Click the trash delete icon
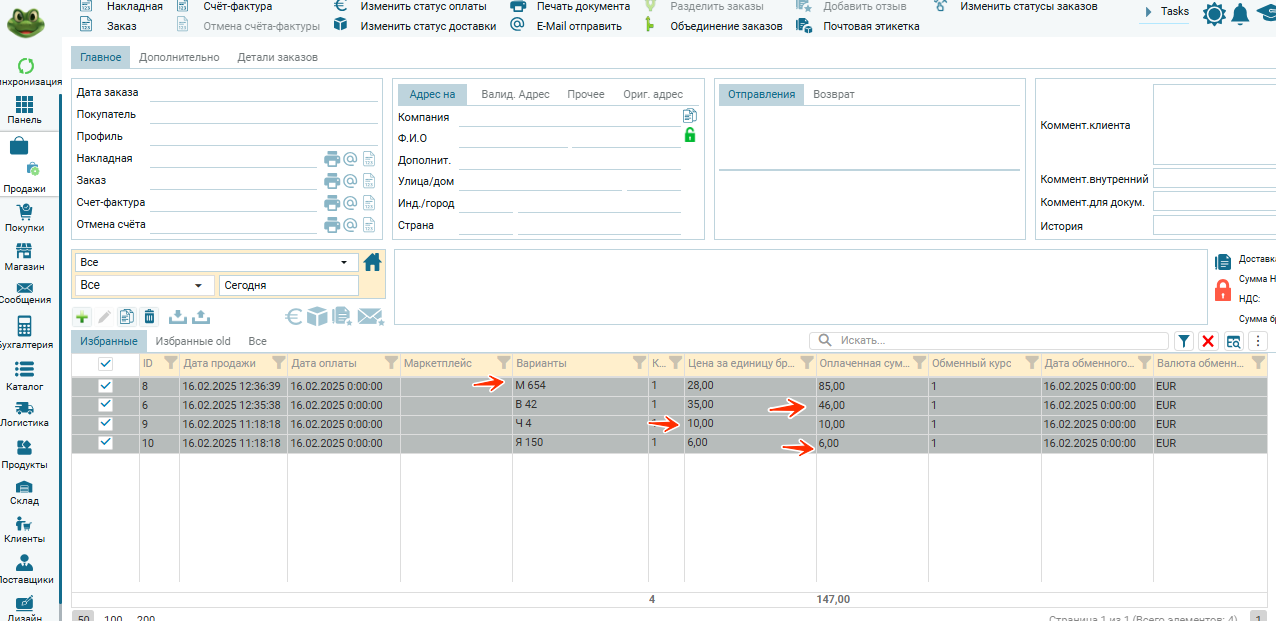 point(149,317)
